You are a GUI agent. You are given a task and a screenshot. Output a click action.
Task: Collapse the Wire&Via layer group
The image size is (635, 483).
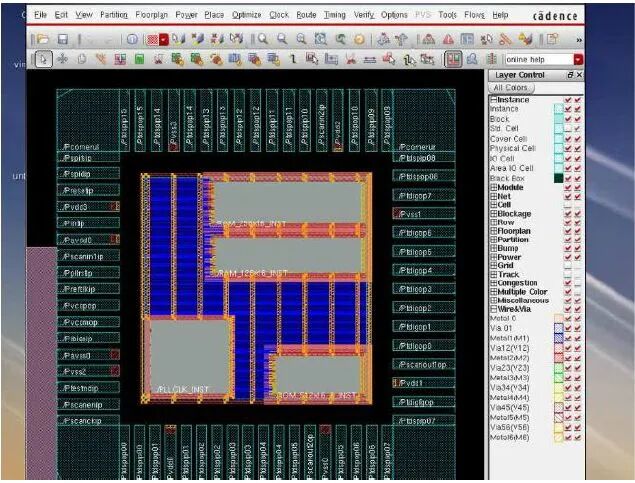coord(494,309)
